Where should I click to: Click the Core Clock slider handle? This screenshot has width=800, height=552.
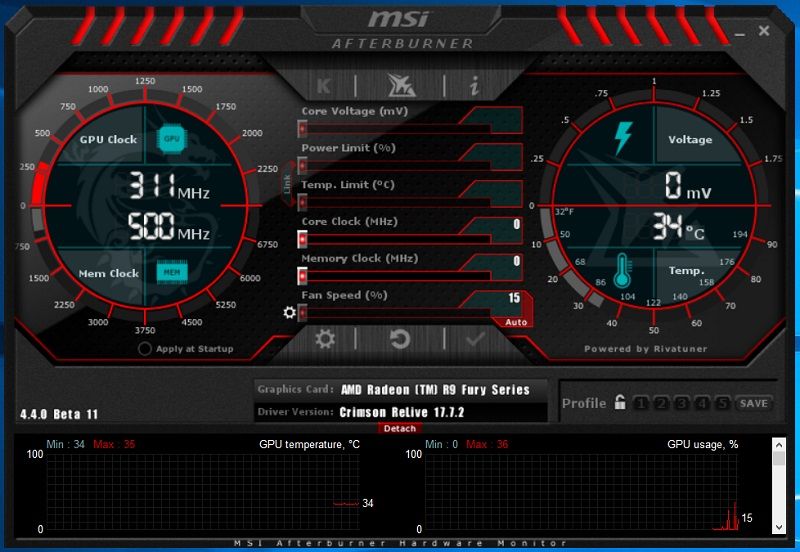[303, 239]
